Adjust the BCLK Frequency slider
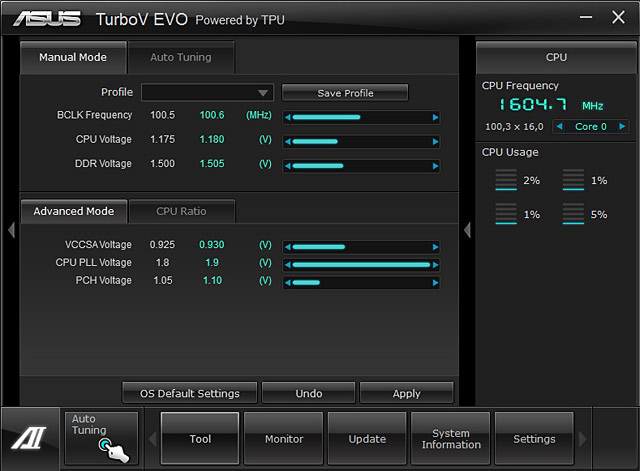The width and height of the screenshot is (640, 471). coord(361,118)
